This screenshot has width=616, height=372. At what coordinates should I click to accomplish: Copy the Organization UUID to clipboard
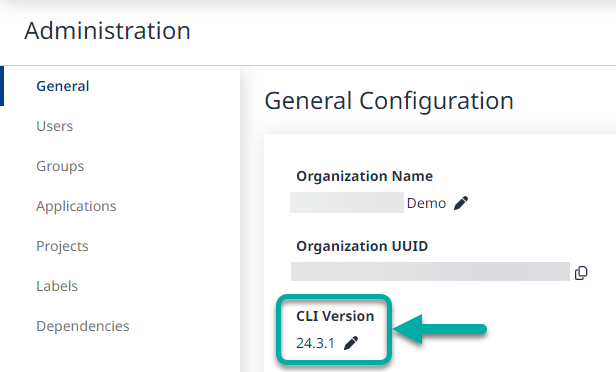click(x=581, y=273)
